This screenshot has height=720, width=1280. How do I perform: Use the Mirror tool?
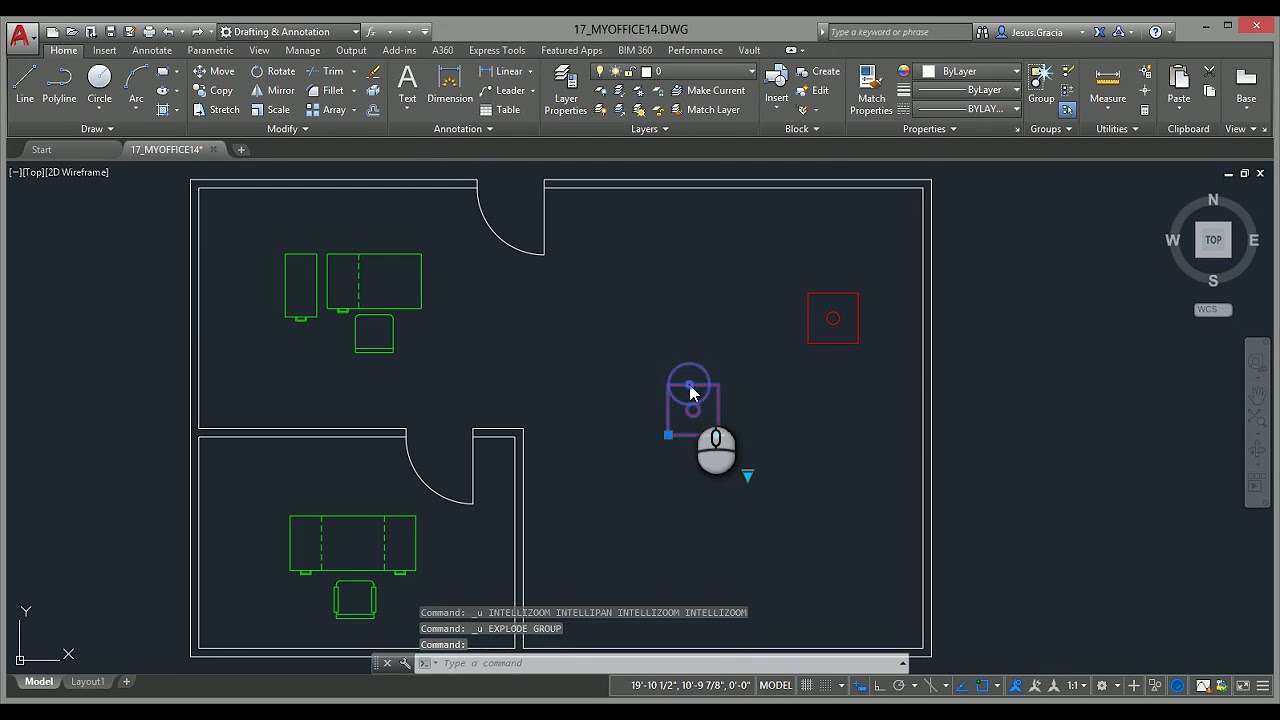(272, 90)
